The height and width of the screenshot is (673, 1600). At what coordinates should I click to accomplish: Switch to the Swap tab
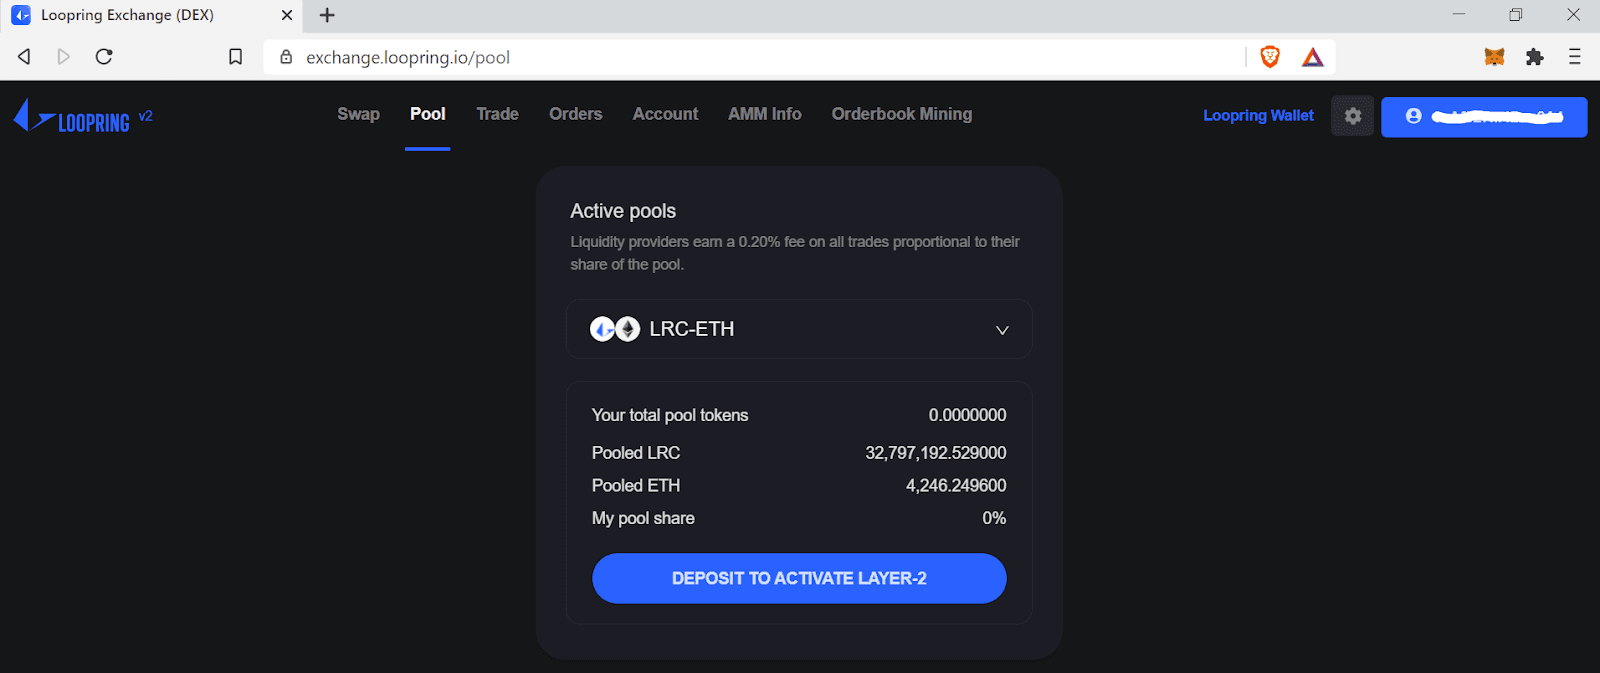358,114
